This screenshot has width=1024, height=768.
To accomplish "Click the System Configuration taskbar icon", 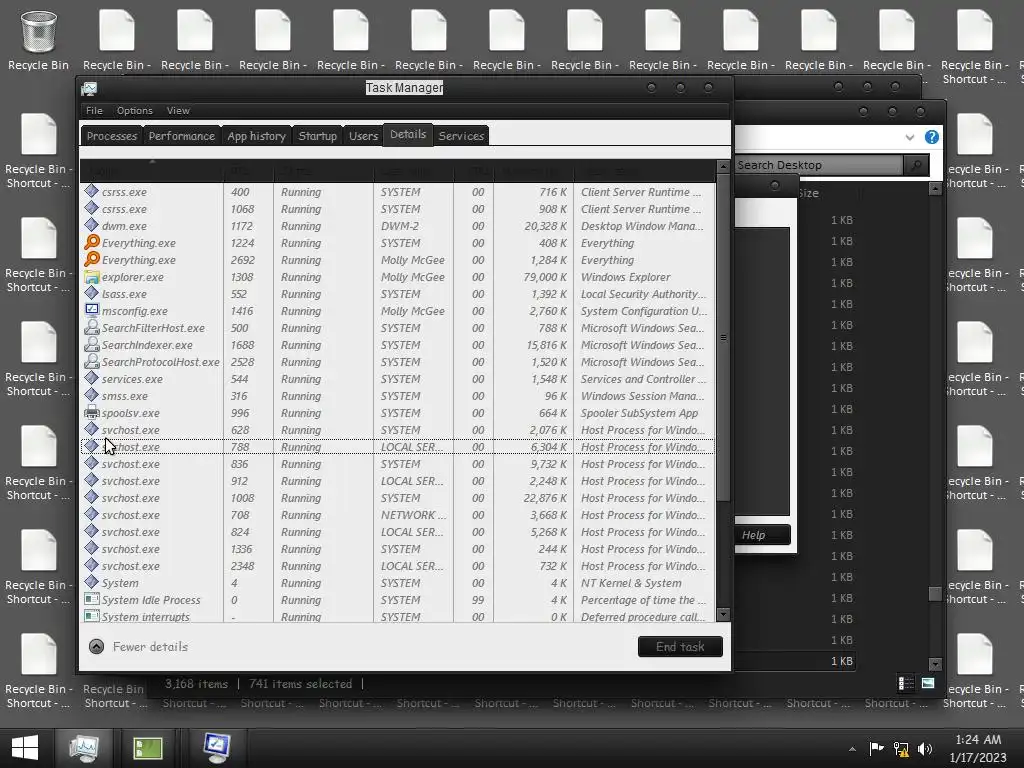I will (x=216, y=748).
